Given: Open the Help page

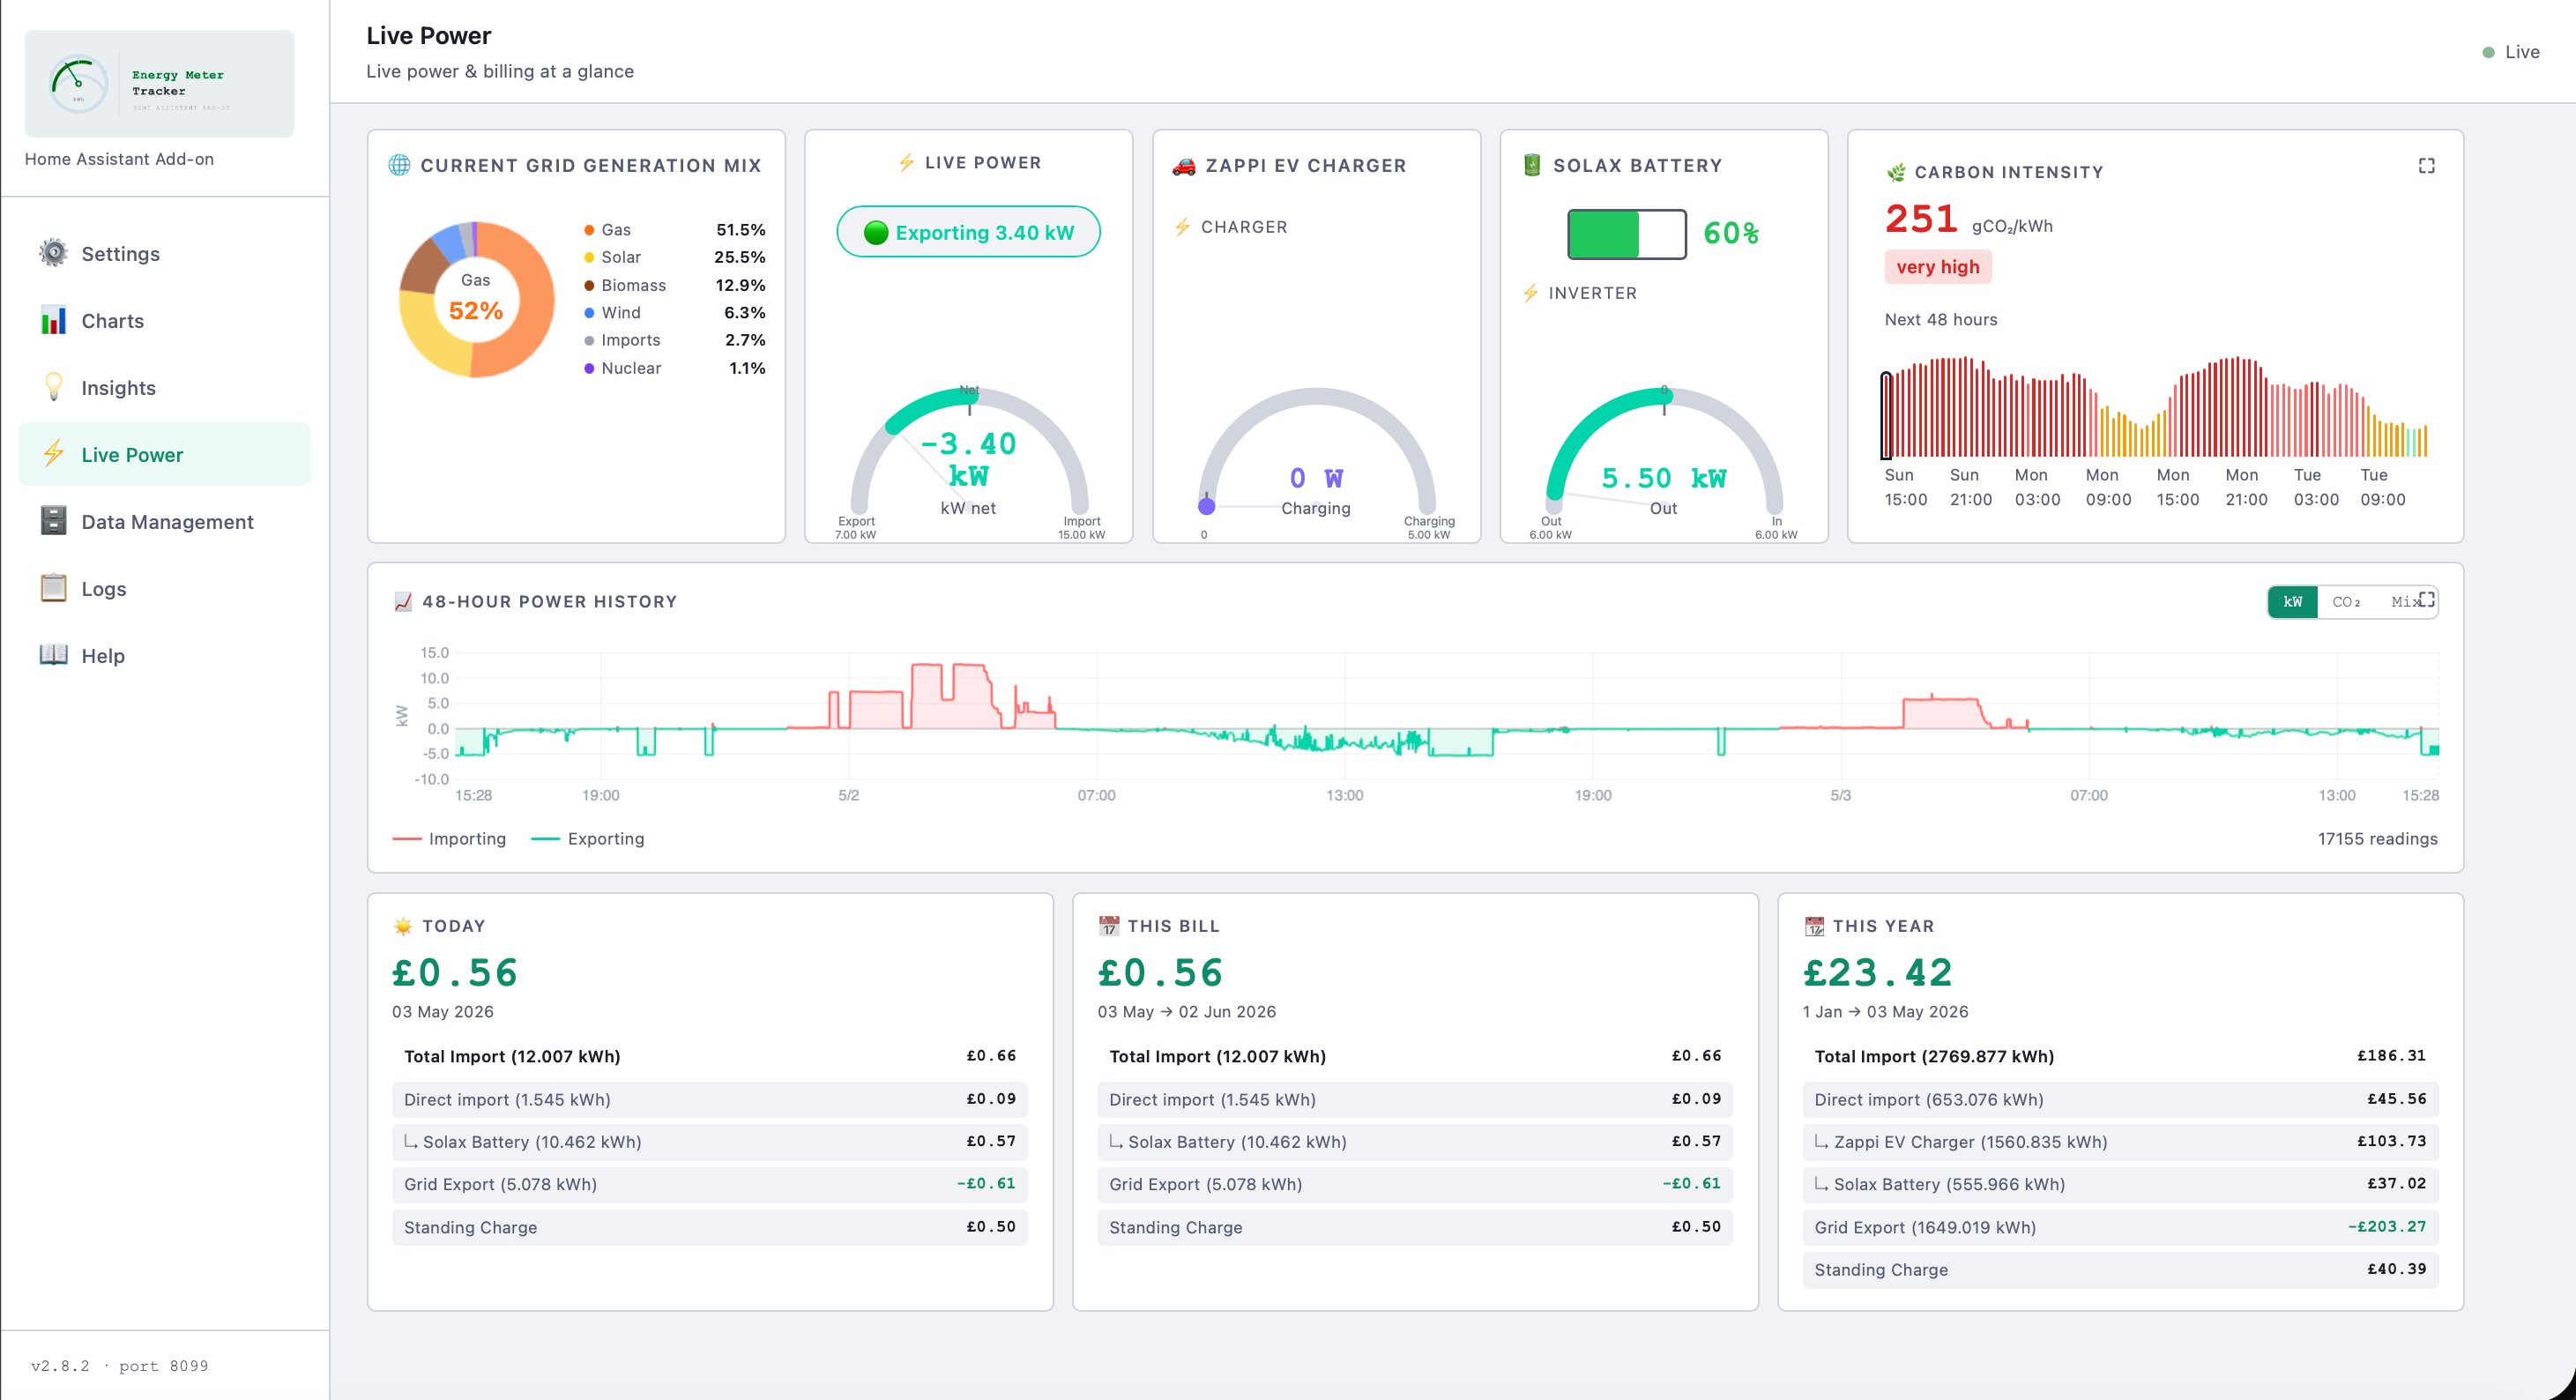Looking at the screenshot, I should tap(164, 655).
